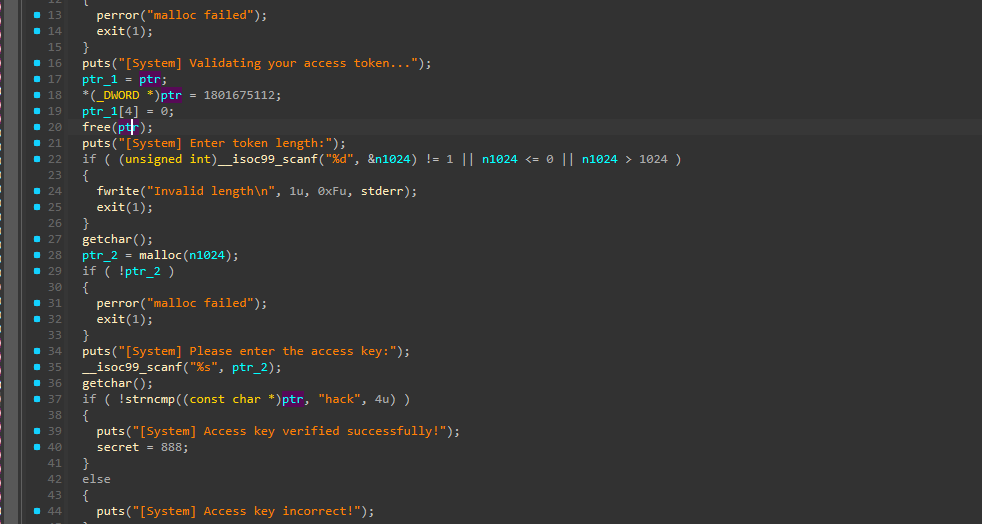
Task: Click the blue dot on line 44
Action: [x=38, y=511]
